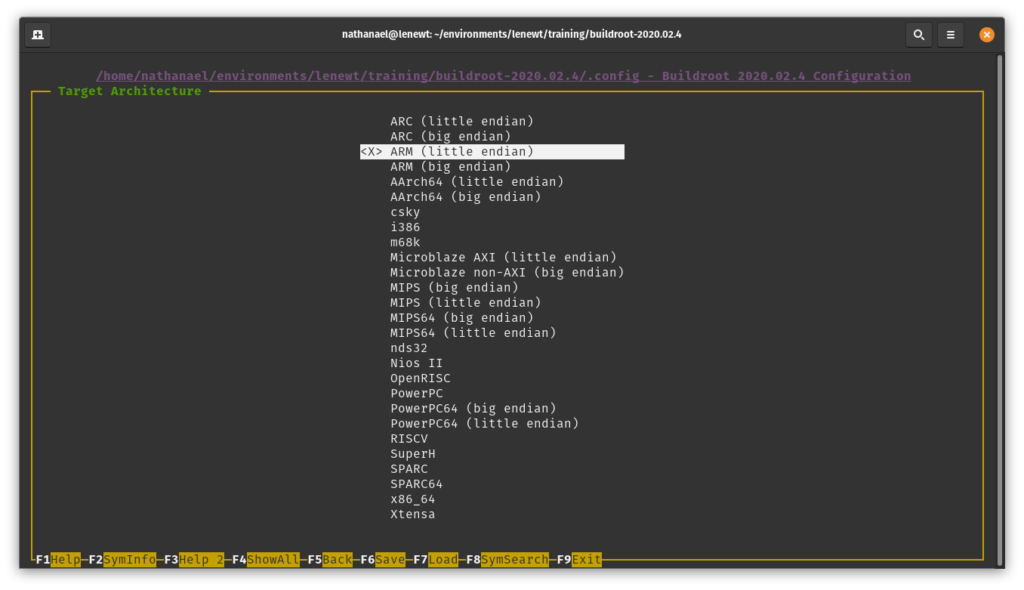Load a config with F7 Load
The height and width of the screenshot is (590, 1024).
[436, 560]
